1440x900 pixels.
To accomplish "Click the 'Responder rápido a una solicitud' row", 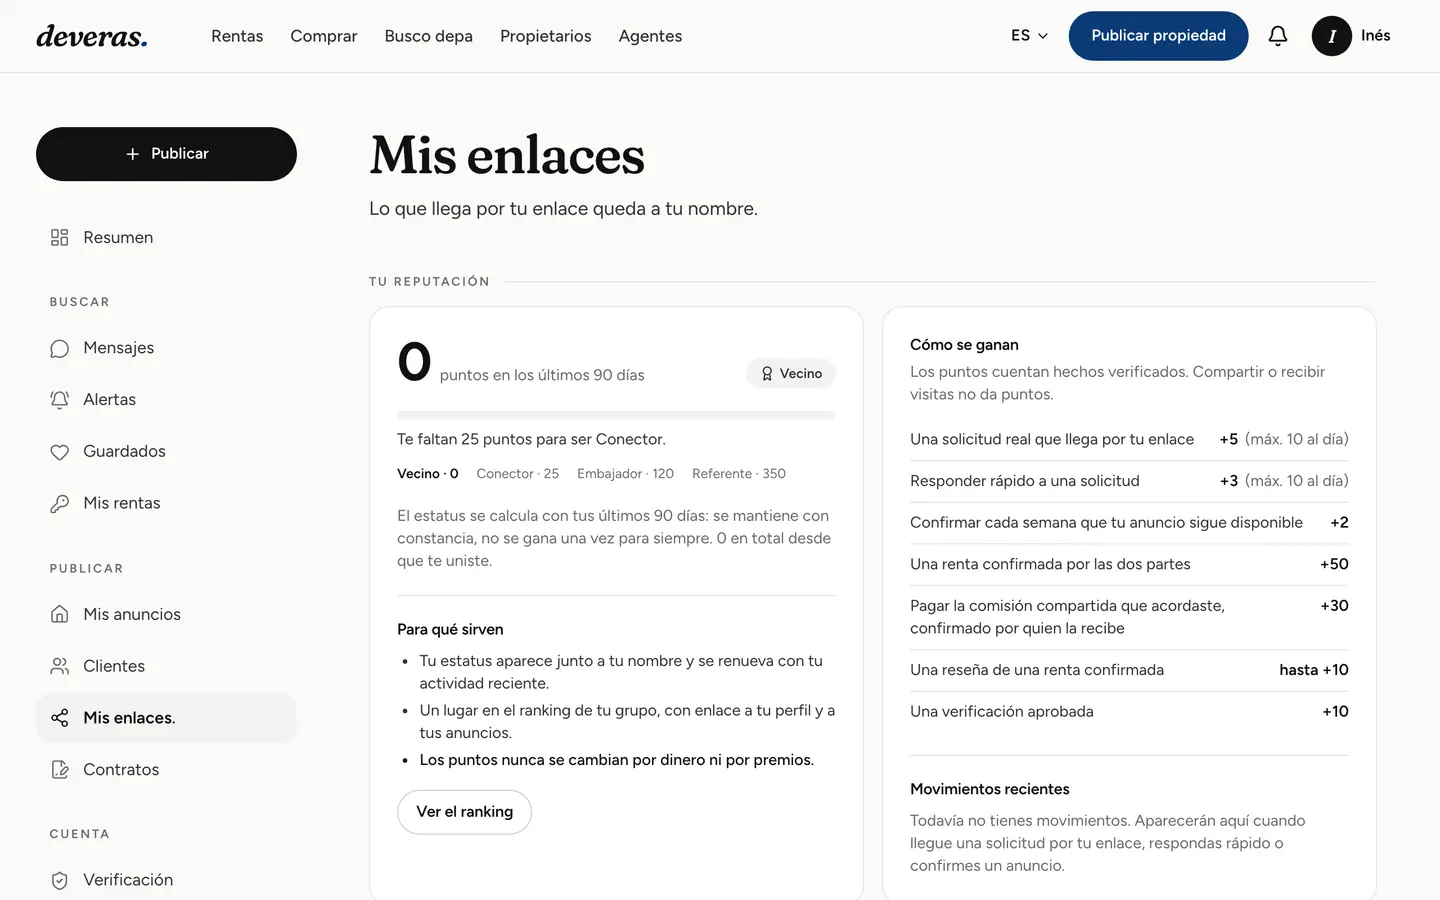I will tap(1129, 481).
